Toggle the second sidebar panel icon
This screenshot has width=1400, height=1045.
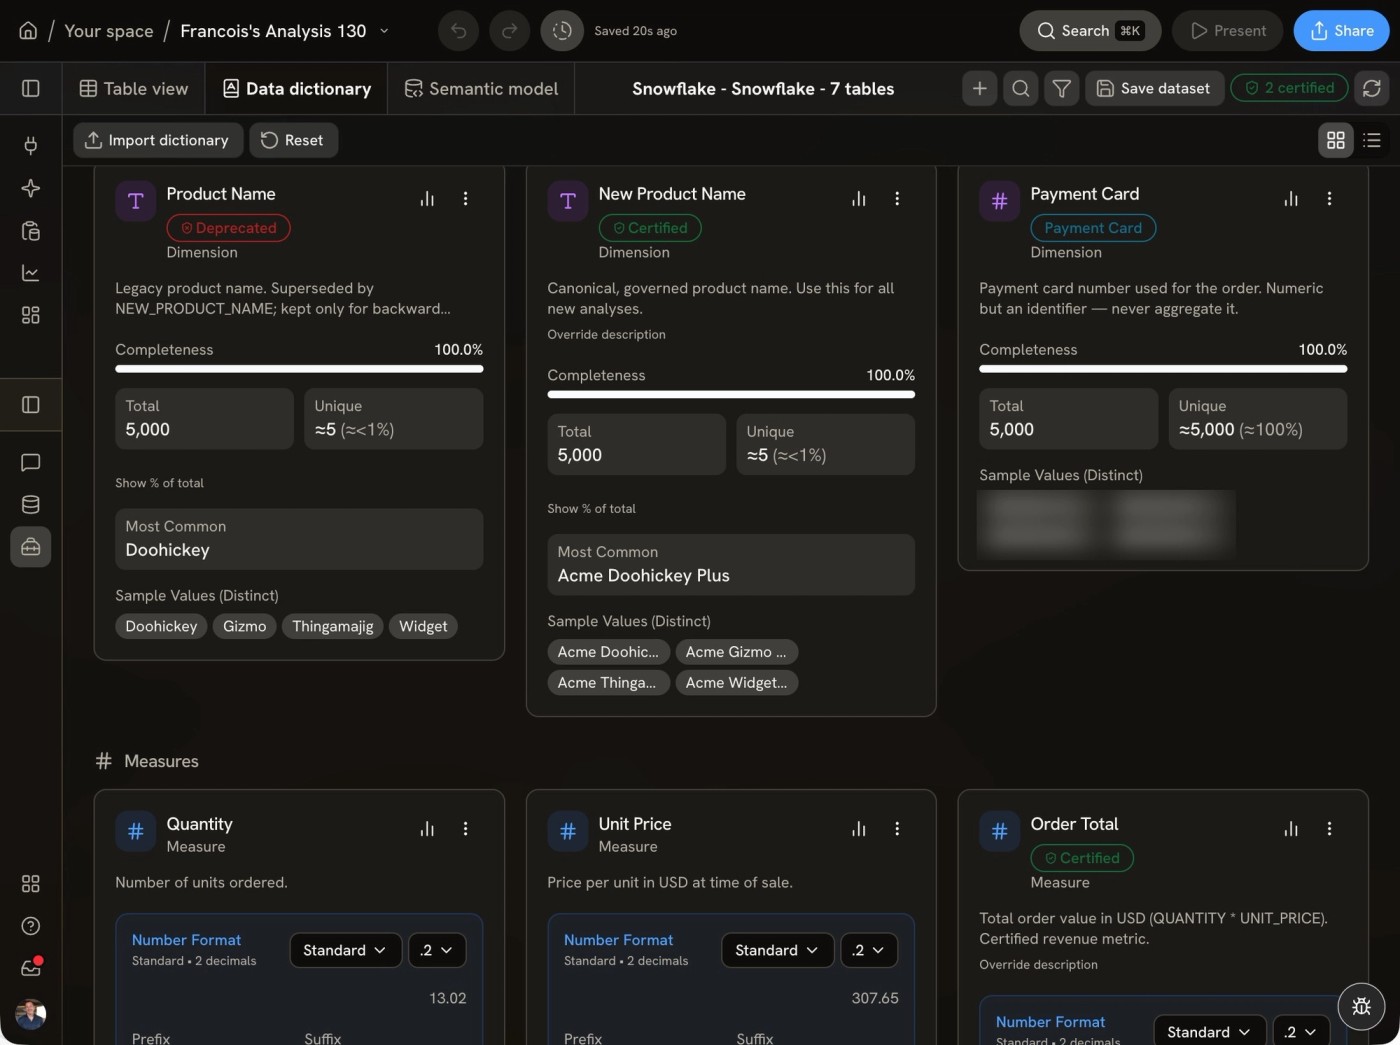click(31, 405)
